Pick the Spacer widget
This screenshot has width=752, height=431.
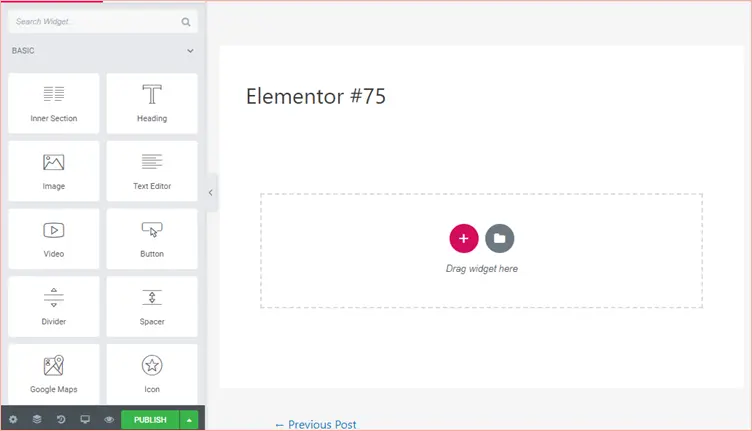(x=152, y=306)
